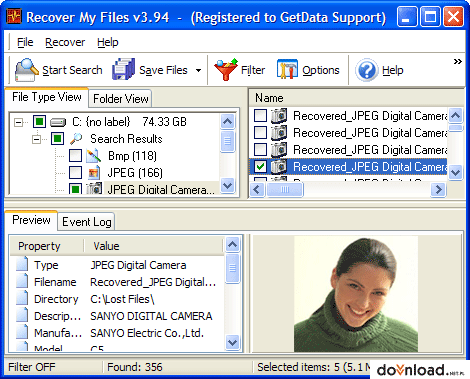The width and height of the screenshot is (470, 379).
Task: Click the property list vertical scroll thumb
Action: 233,268
